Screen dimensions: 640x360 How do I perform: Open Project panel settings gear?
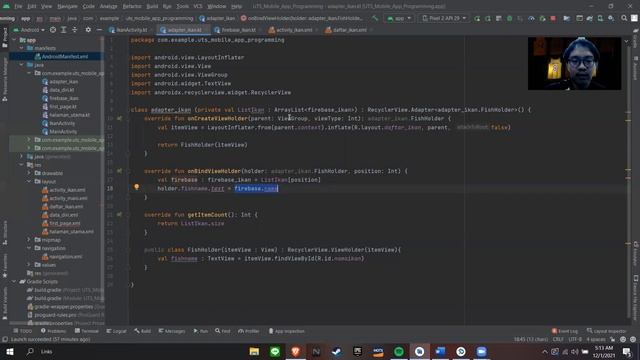click(x=88, y=30)
